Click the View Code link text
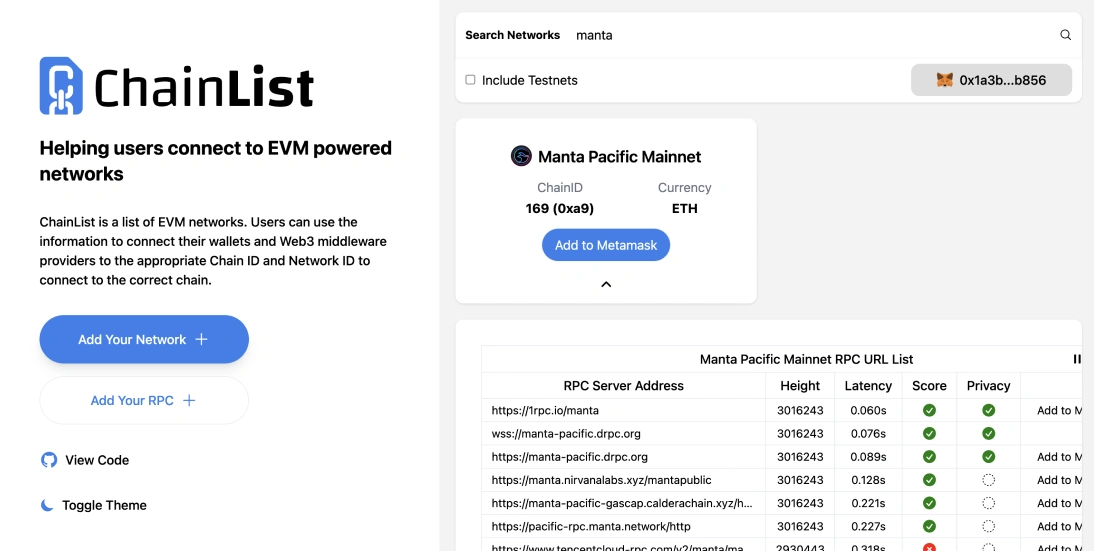The width and height of the screenshot is (1094, 551). pos(97,460)
